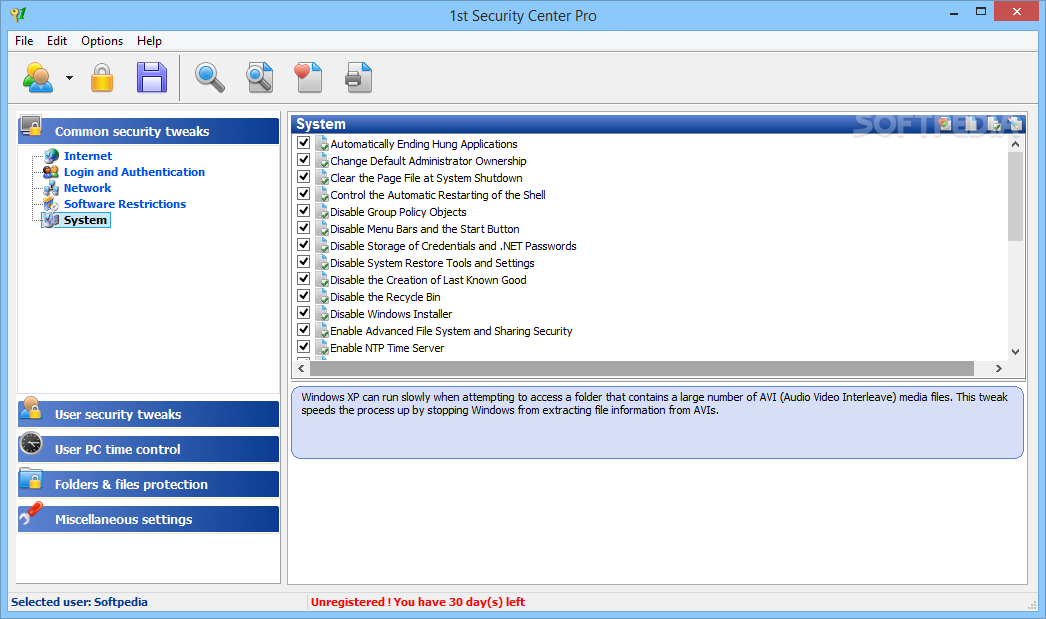1046x619 pixels.
Task: Toggle Change Default Administrator Ownership checkbox
Action: 304,160
